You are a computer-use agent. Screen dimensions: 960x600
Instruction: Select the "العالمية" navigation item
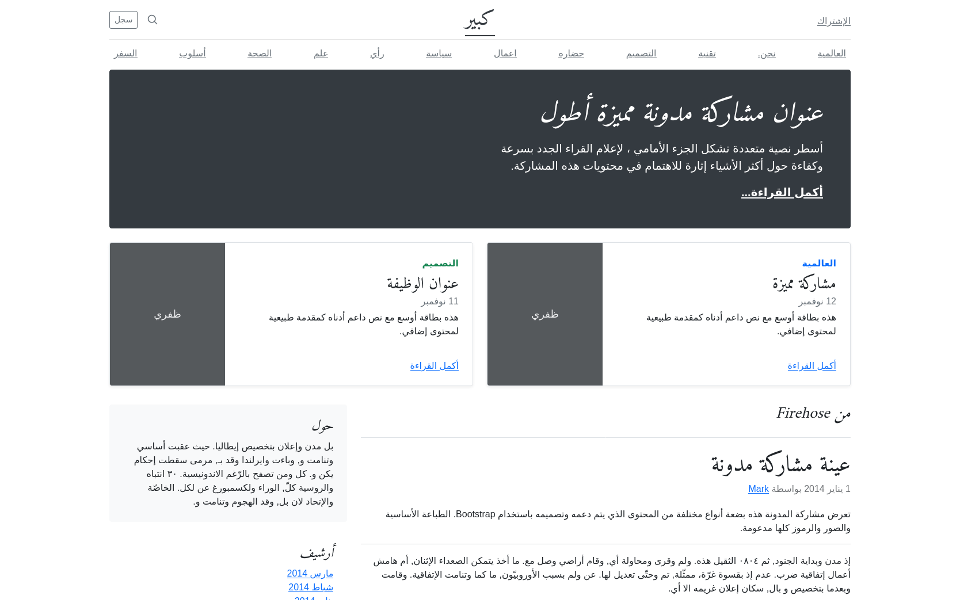[x=833, y=53]
